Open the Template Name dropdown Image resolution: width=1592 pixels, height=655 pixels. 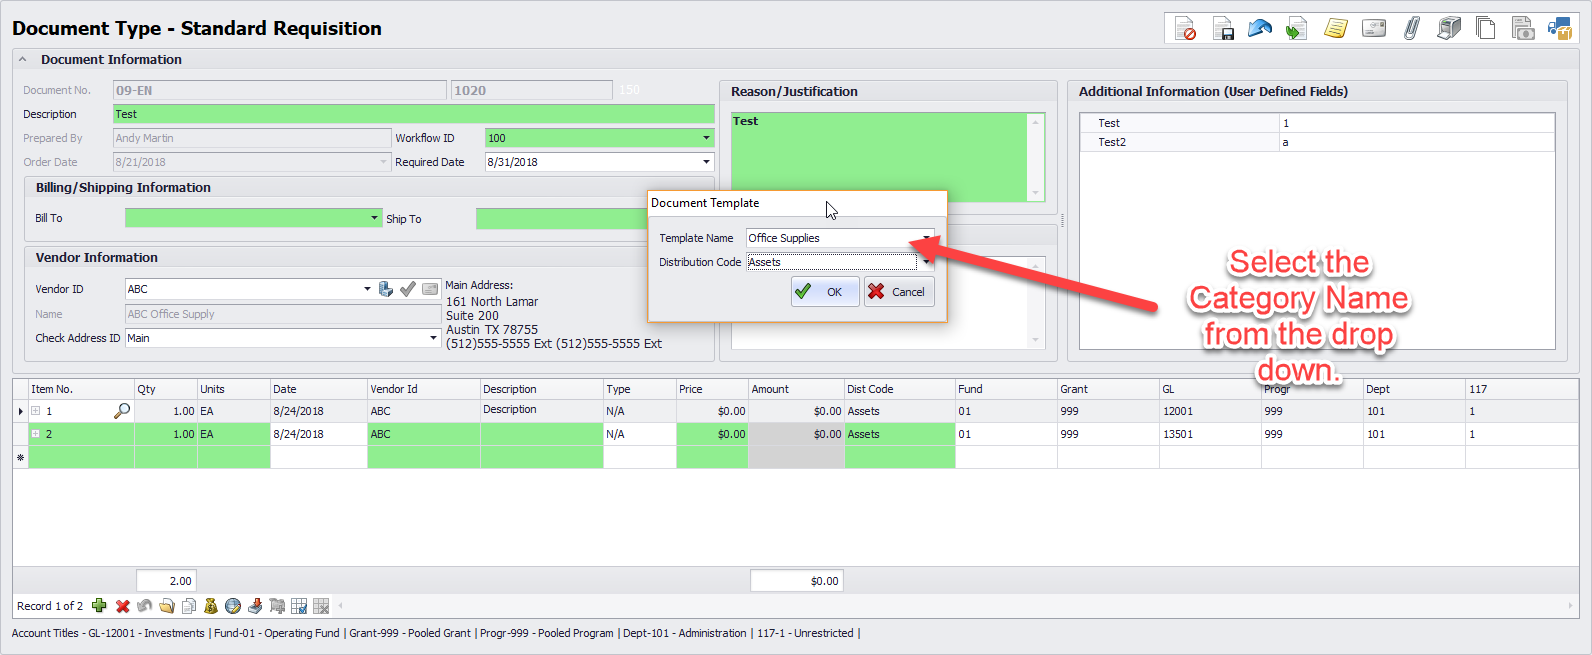[926, 238]
